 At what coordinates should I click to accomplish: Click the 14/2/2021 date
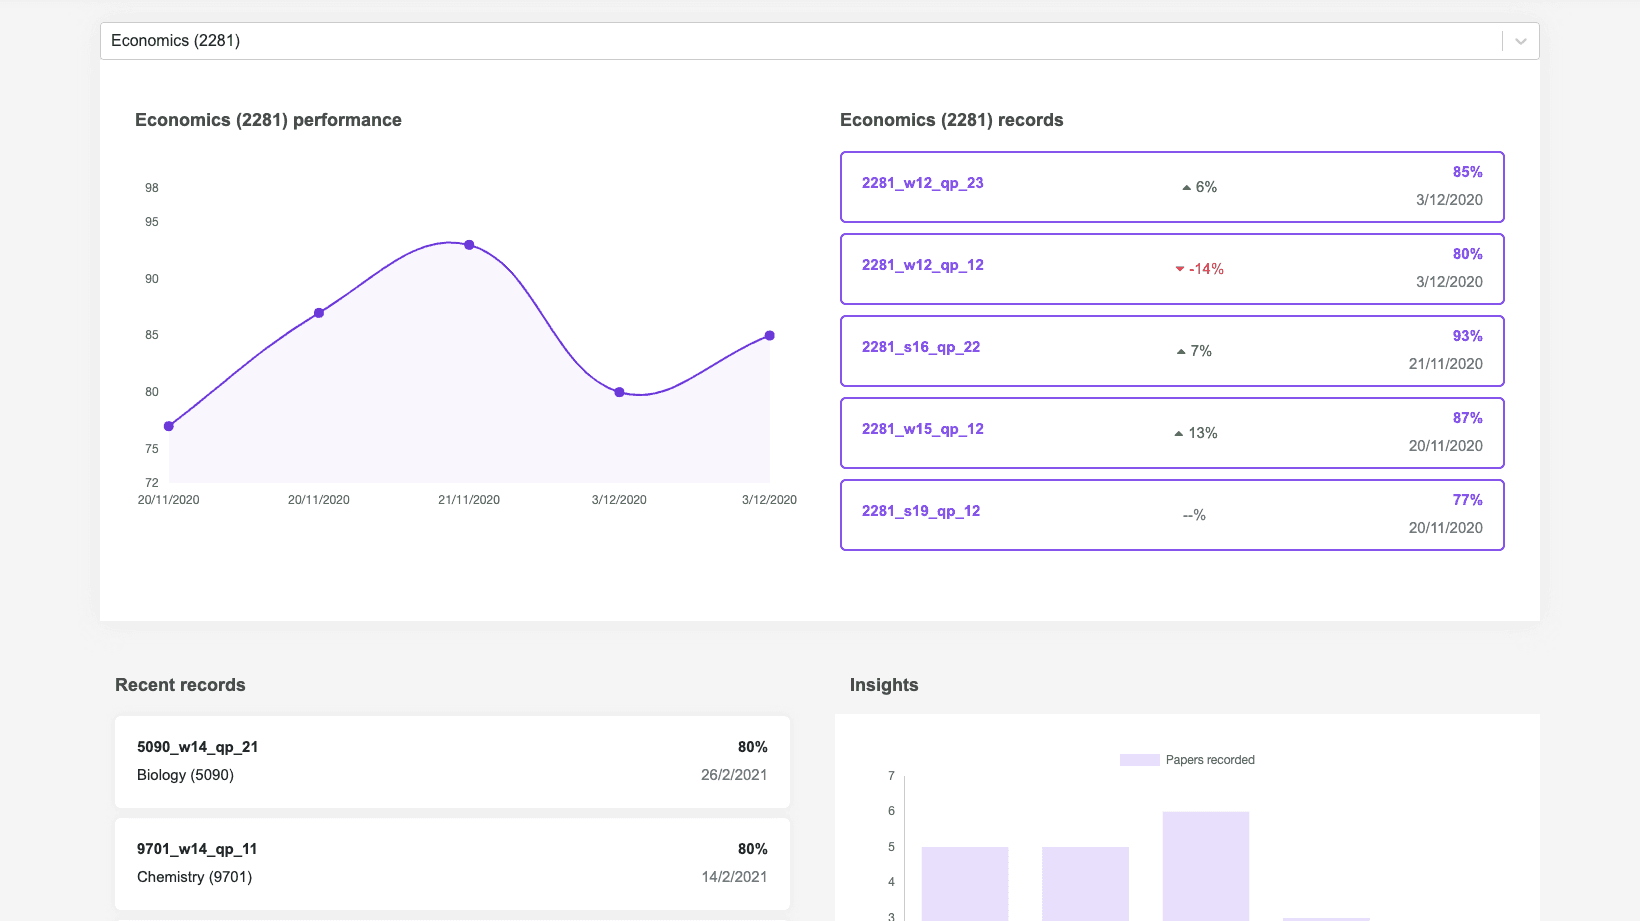pyautogui.click(x=734, y=877)
